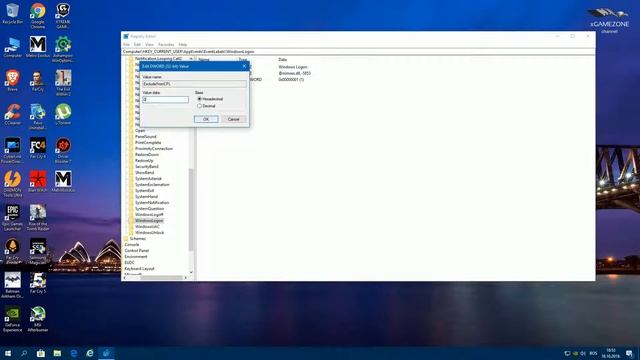Select the Hexadecimal base radio button
The image size is (640, 360).
[x=200, y=99]
